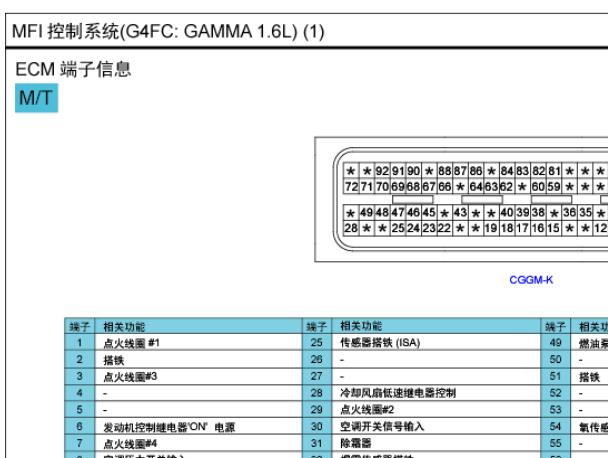Click pin 19 in the connector diagram
This screenshot has width=608, height=458.
point(491,228)
